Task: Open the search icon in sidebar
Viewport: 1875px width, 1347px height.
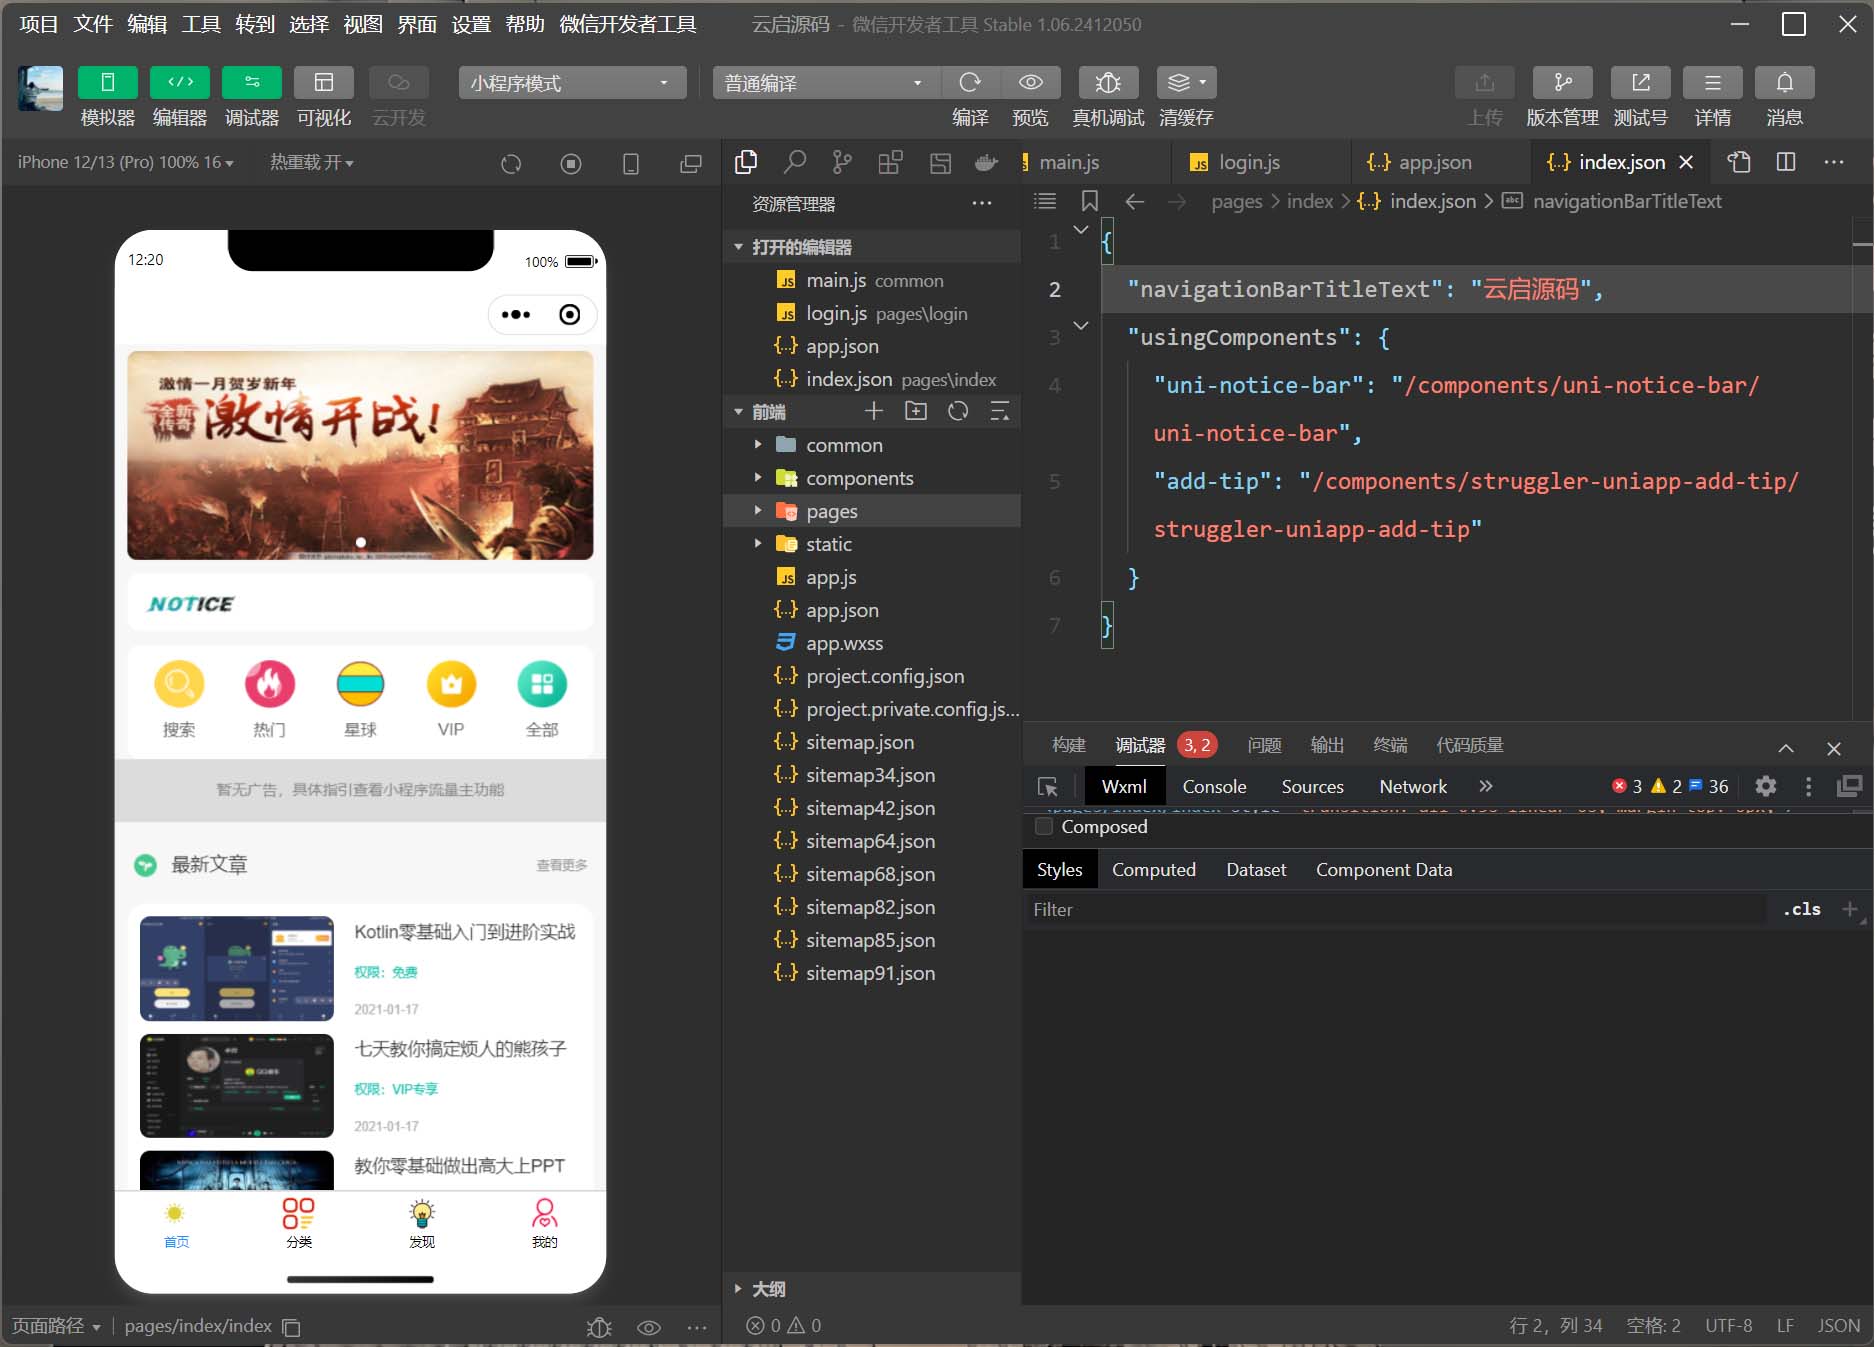Action: 794,162
